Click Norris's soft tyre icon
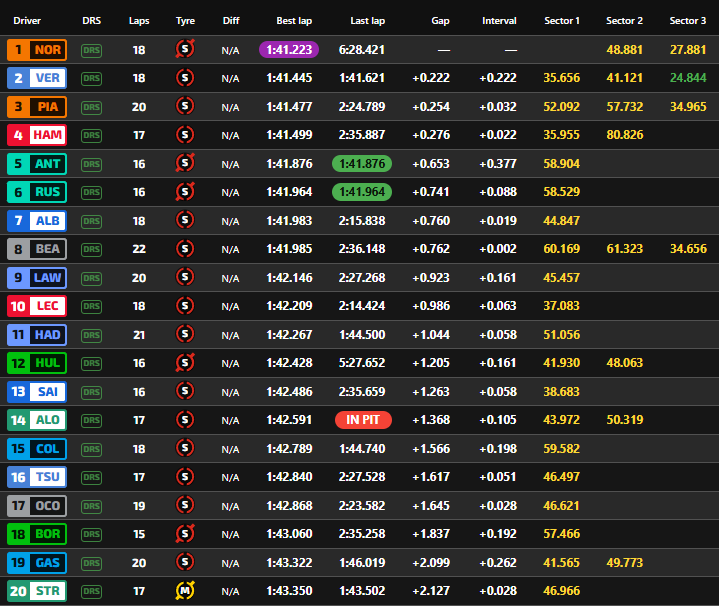This screenshot has width=719, height=606. 185,49
